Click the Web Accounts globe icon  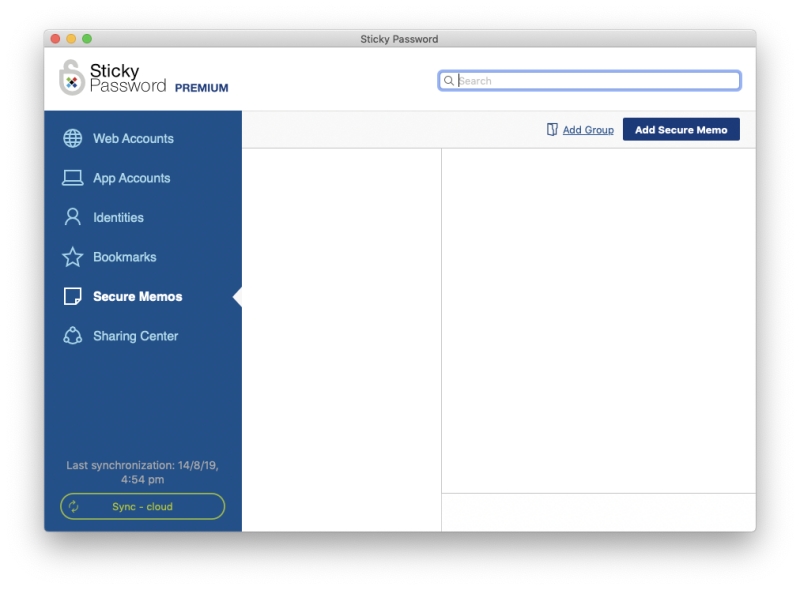[x=72, y=138]
